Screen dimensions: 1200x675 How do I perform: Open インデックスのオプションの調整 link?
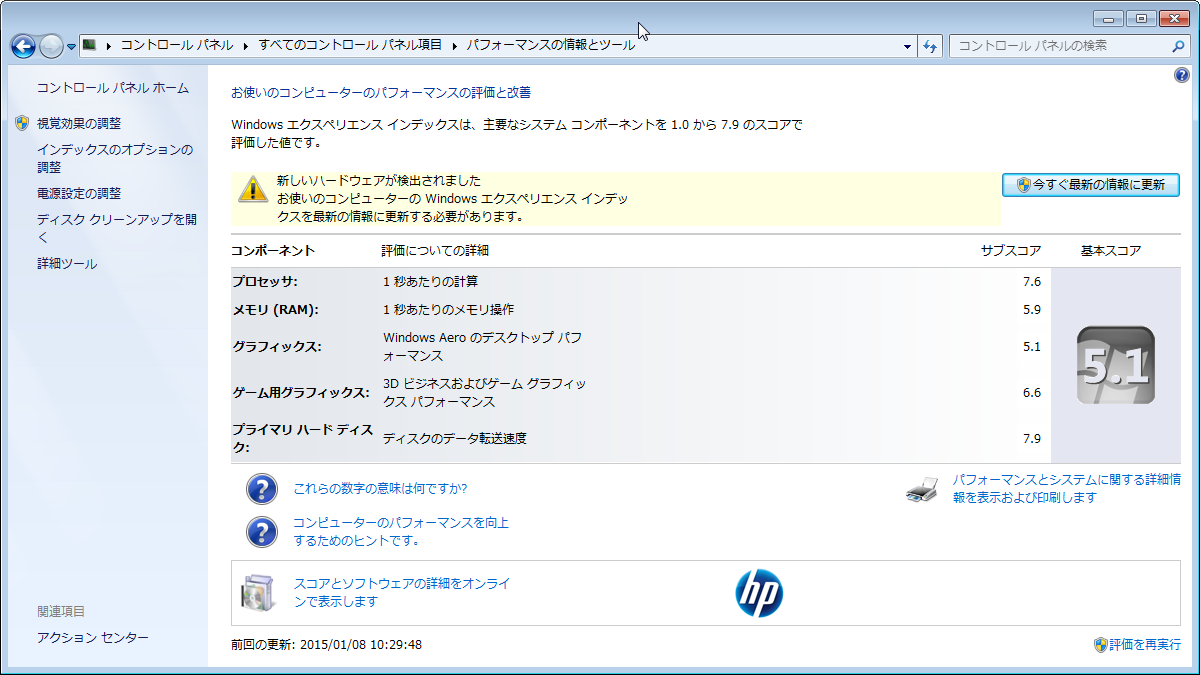pyautogui.click(x=115, y=158)
